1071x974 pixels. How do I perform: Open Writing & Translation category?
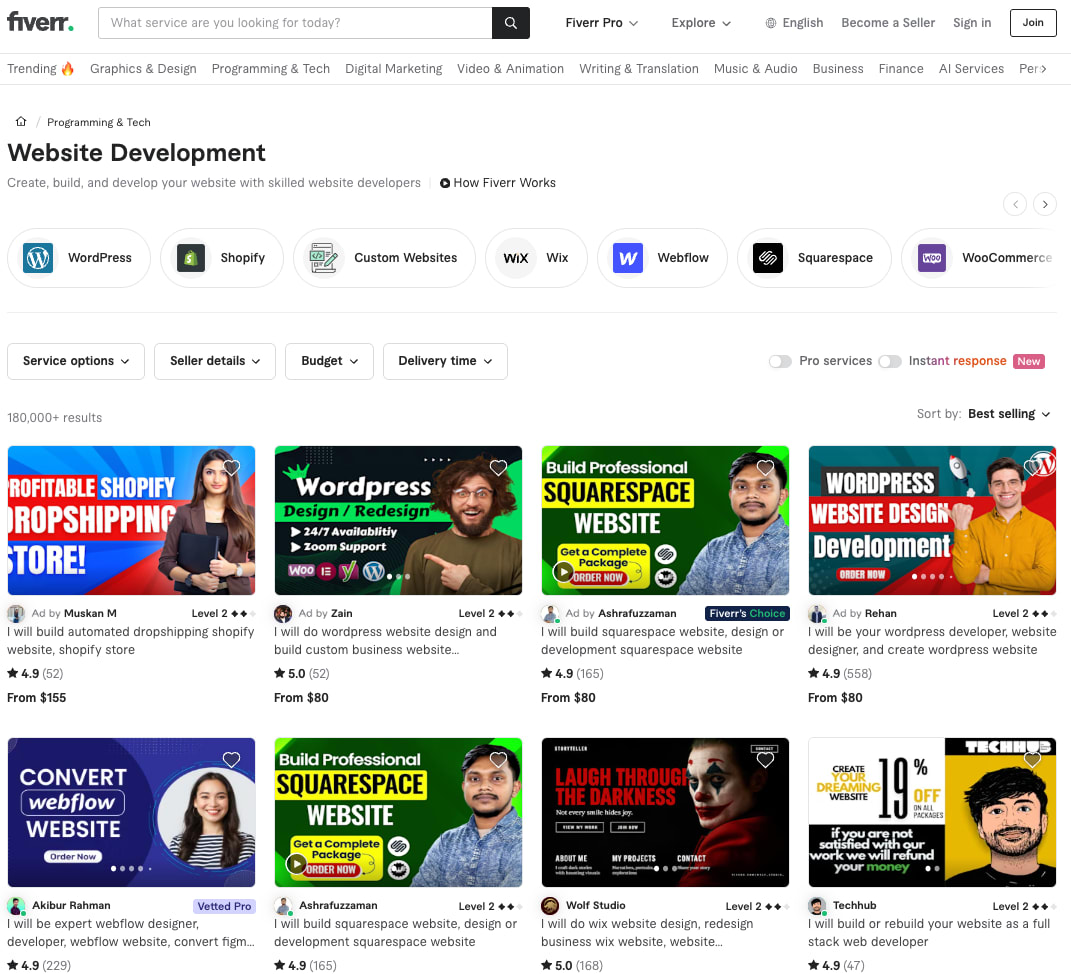point(639,68)
